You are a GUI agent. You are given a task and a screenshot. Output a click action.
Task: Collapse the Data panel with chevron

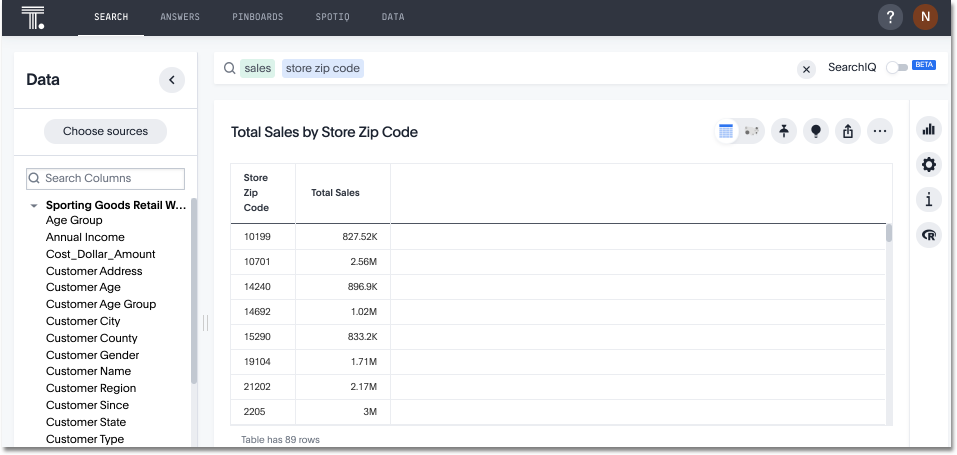point(172,80)
